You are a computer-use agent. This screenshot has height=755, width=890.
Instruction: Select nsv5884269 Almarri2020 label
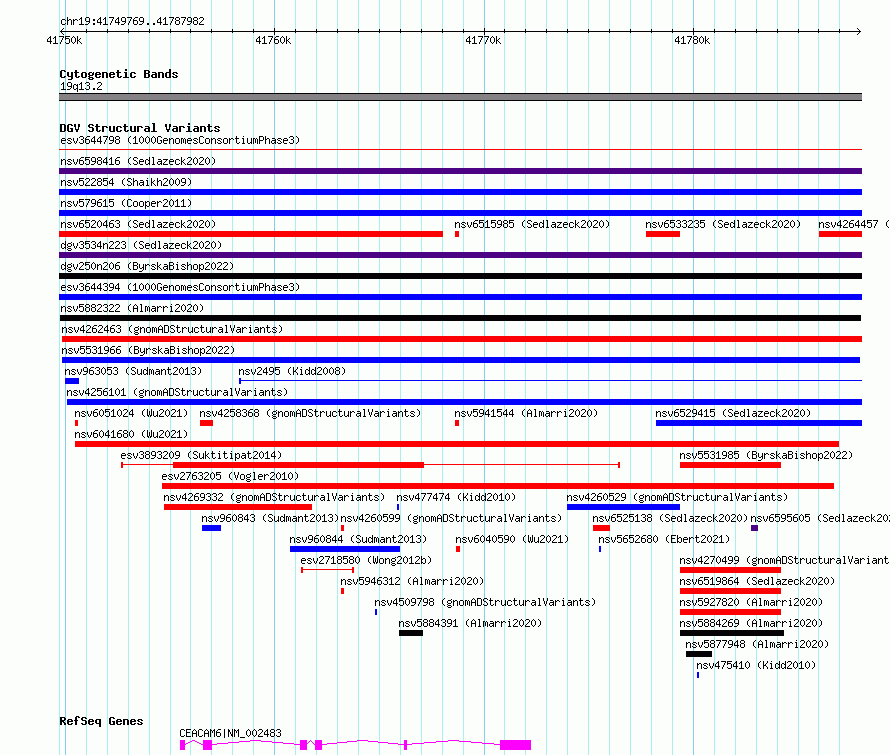(752, 623)
